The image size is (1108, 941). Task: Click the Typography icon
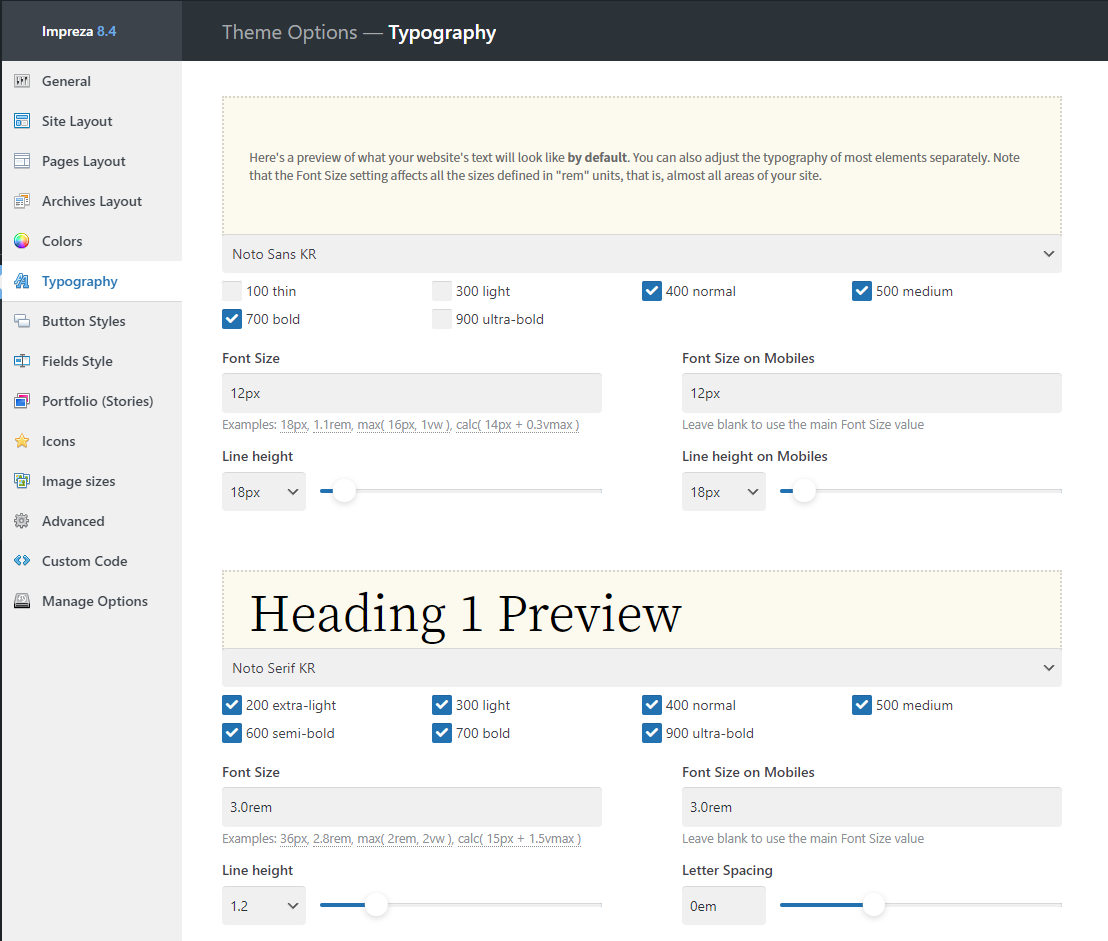pyautogui.click(x=22, y=281)
